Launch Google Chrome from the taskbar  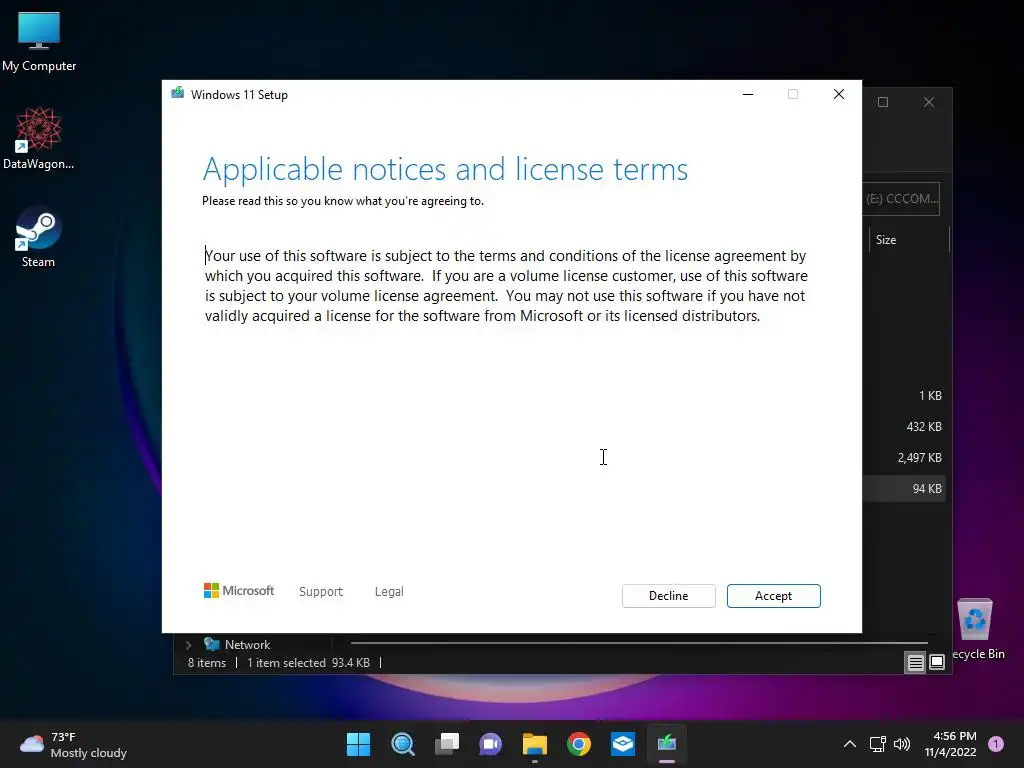click(579, 744)
